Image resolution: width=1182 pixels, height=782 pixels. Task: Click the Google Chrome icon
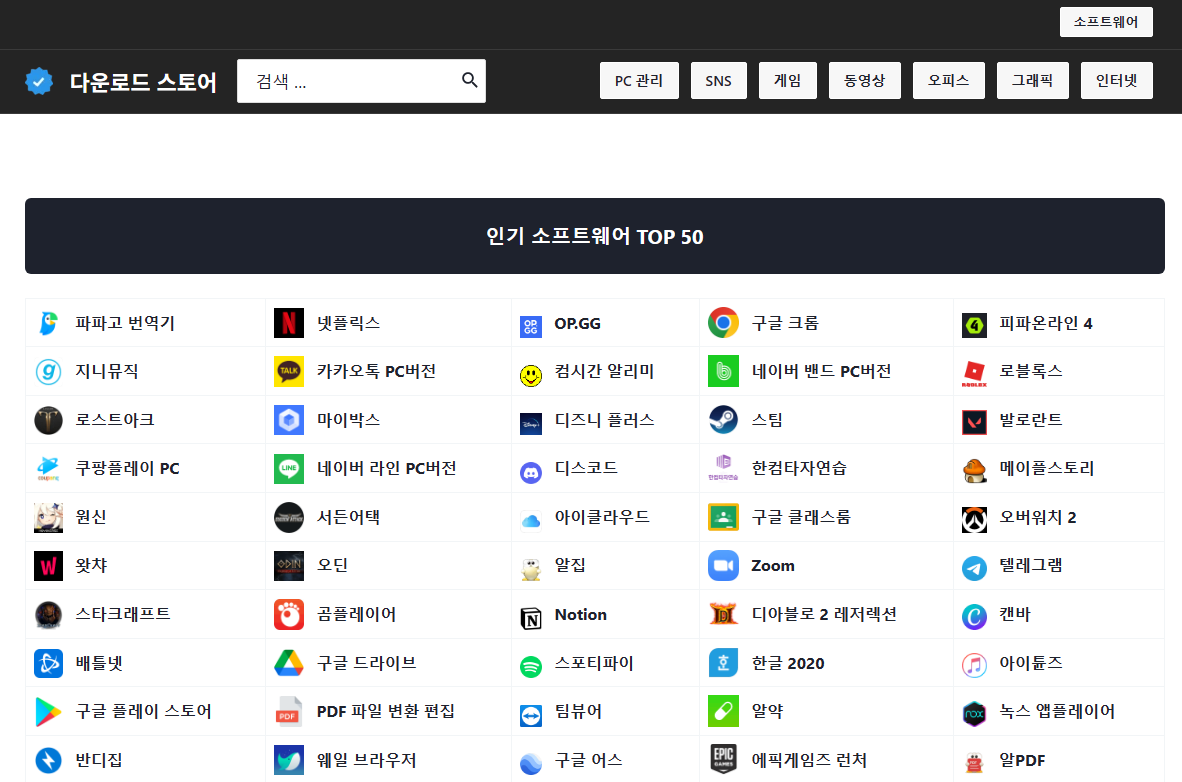point(723,323)
